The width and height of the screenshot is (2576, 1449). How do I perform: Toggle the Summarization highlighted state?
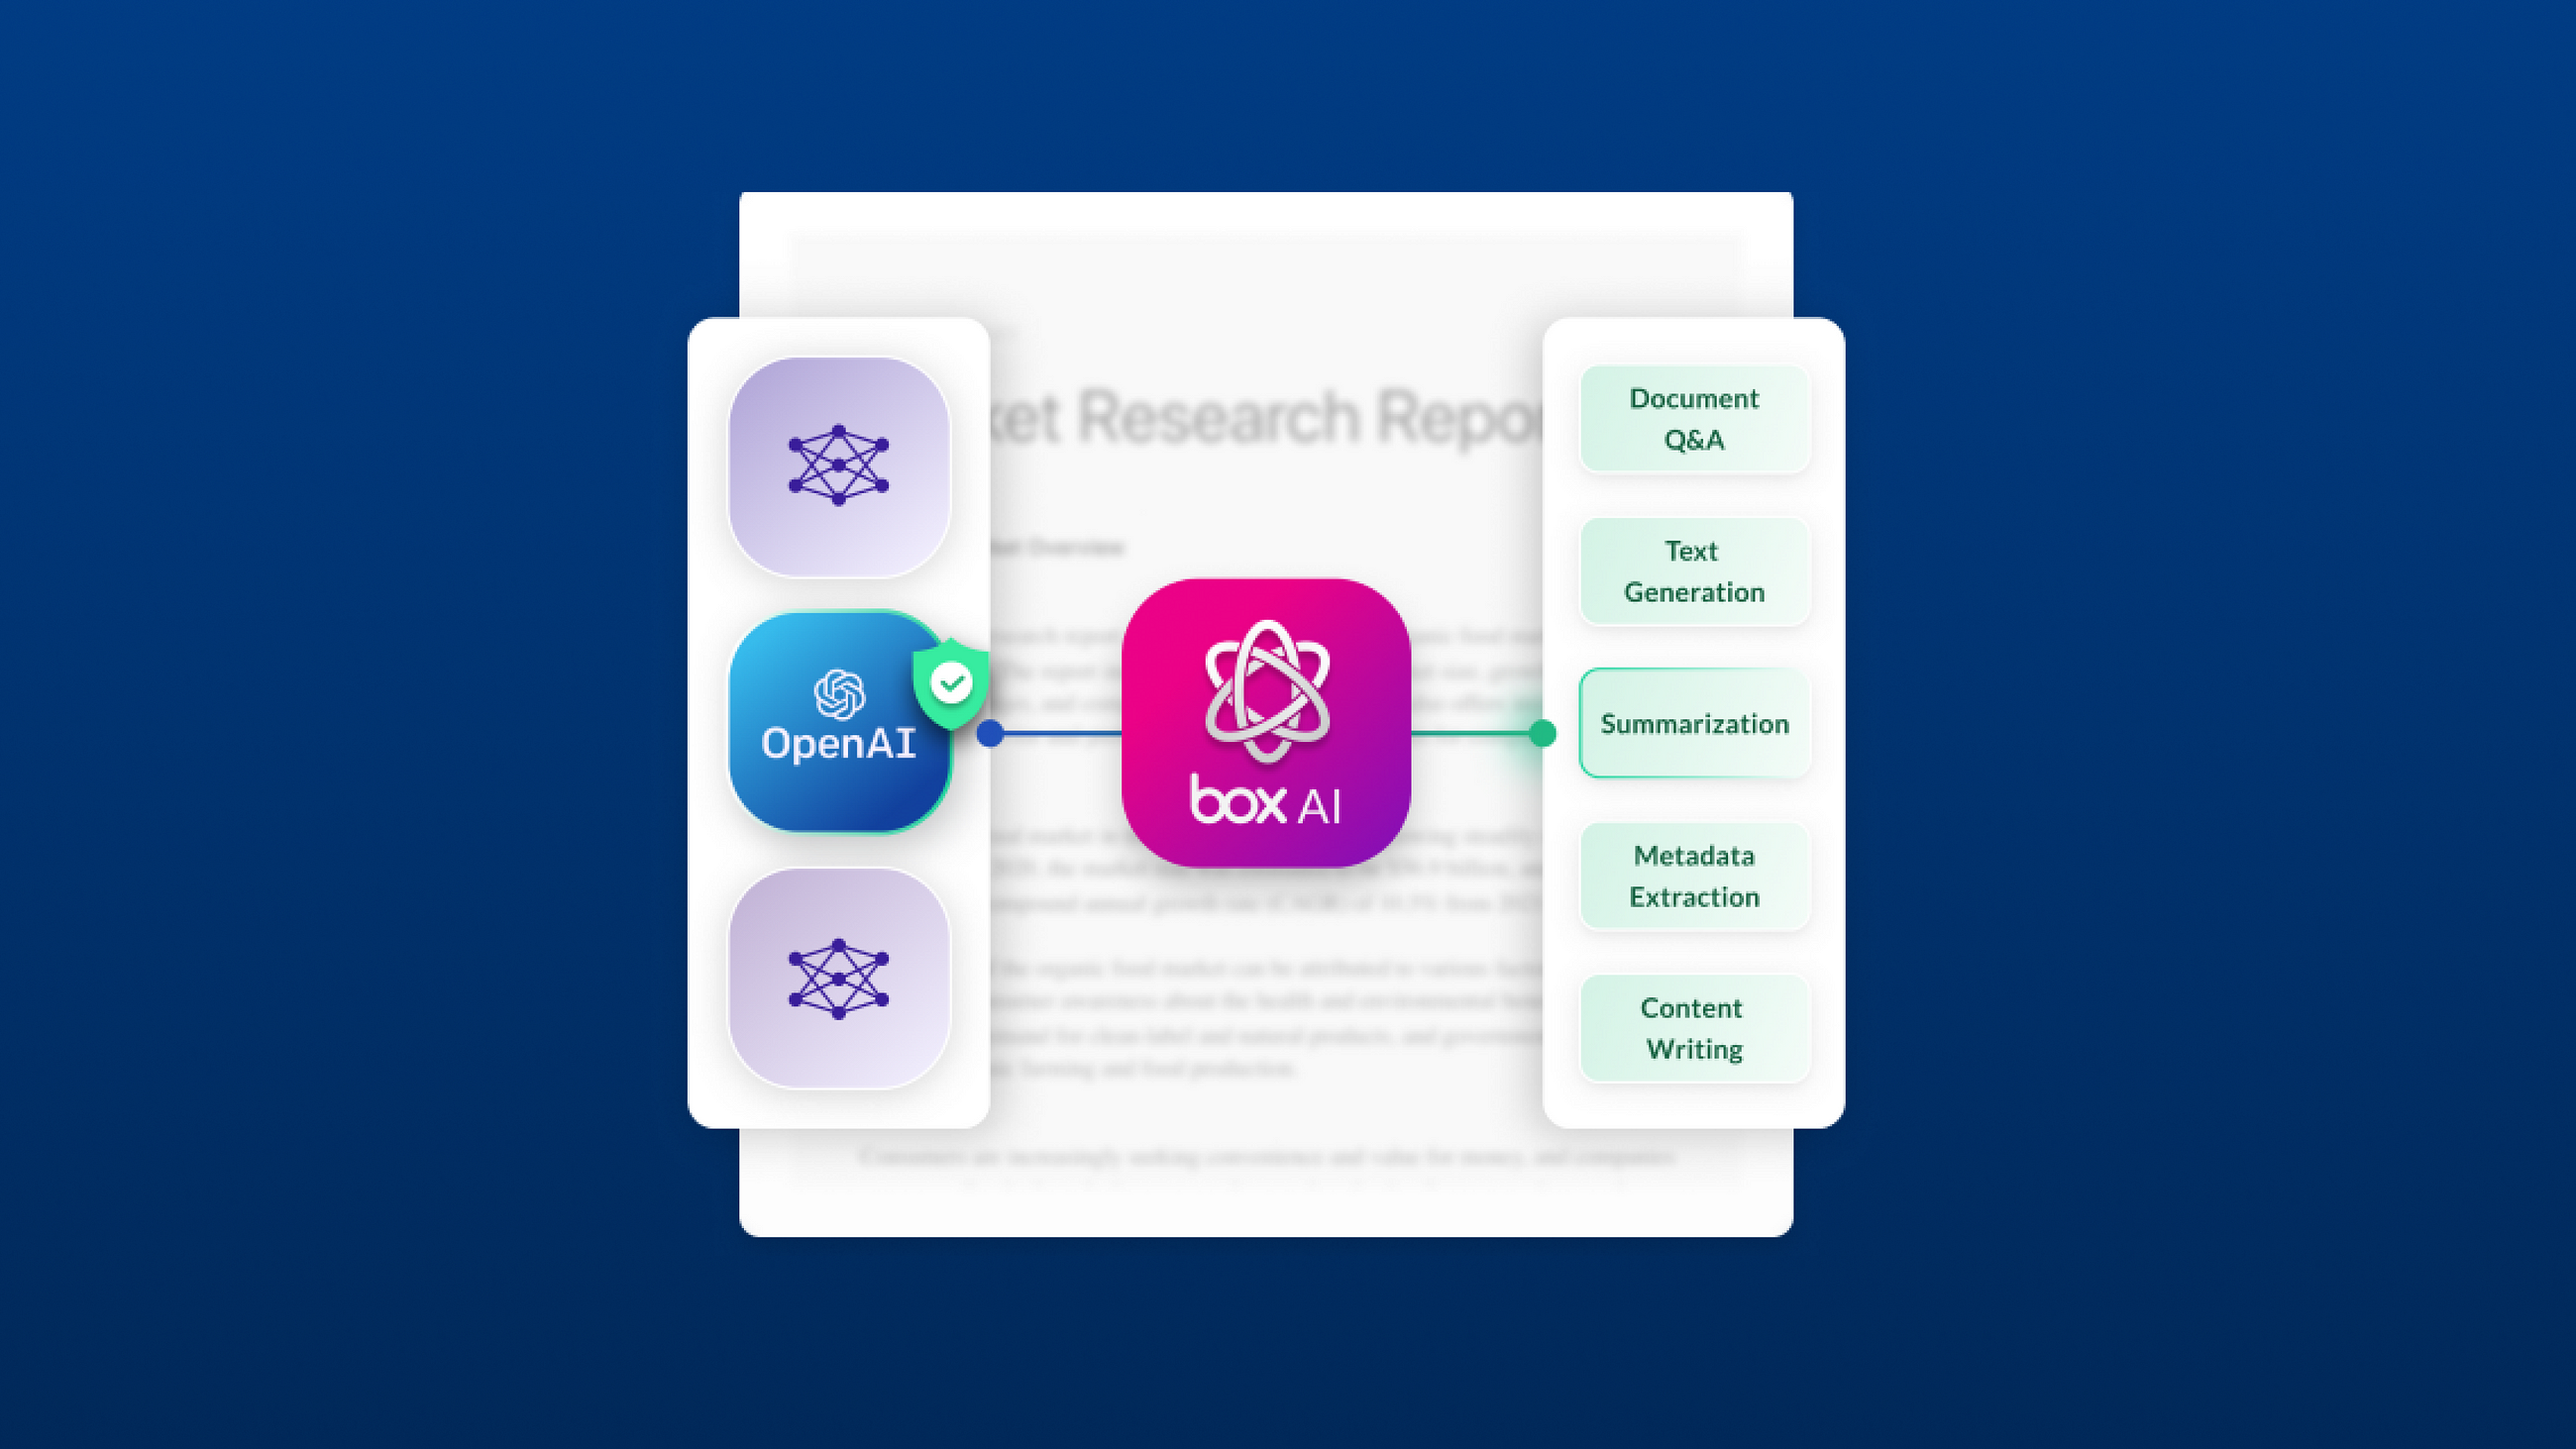[x=1693, y=724]
